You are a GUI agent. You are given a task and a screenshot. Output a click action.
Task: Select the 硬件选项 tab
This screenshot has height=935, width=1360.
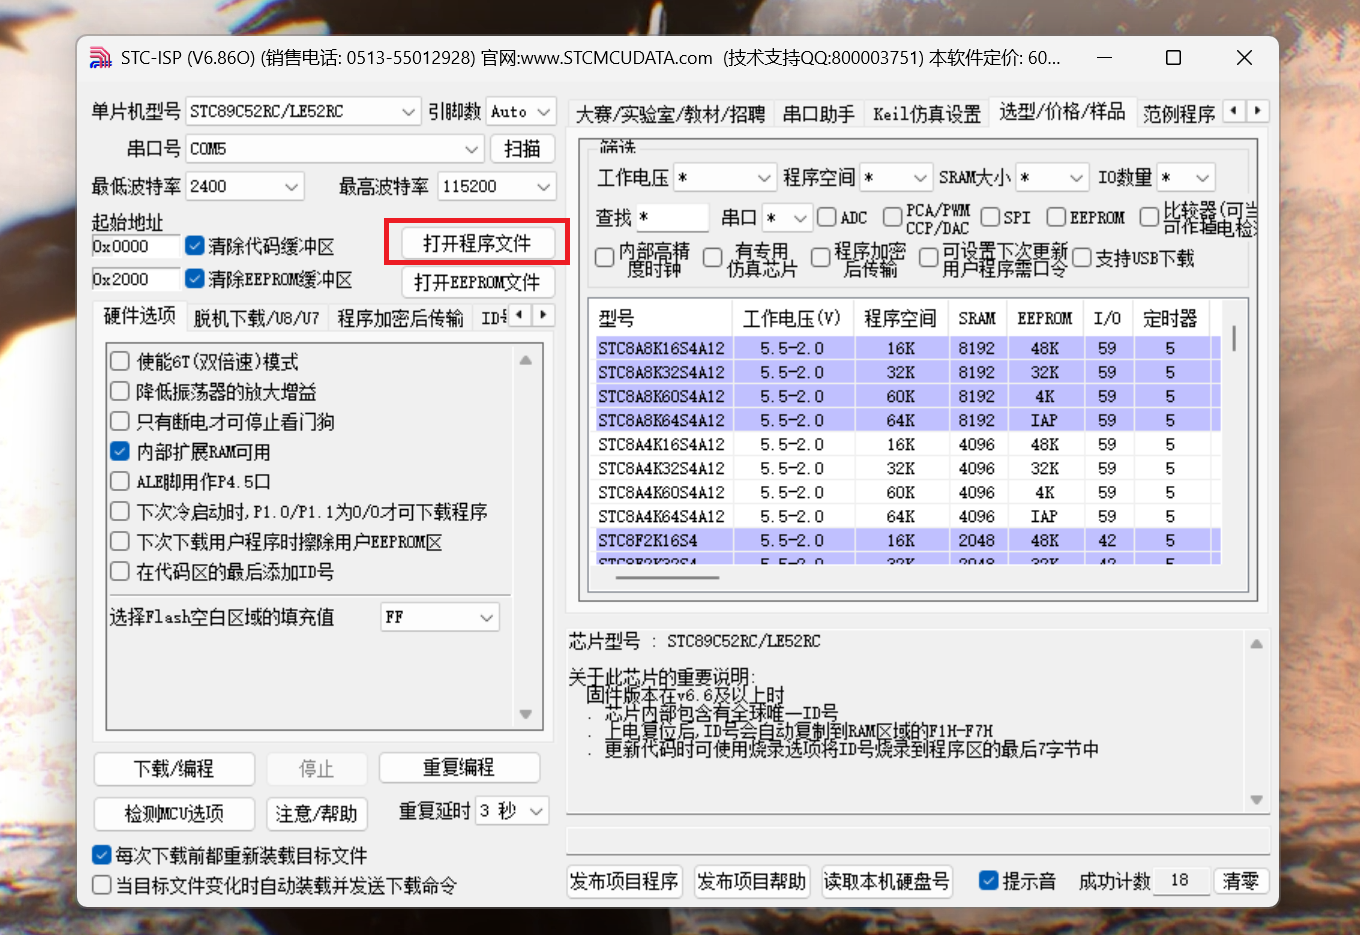(x=140, y=316)
